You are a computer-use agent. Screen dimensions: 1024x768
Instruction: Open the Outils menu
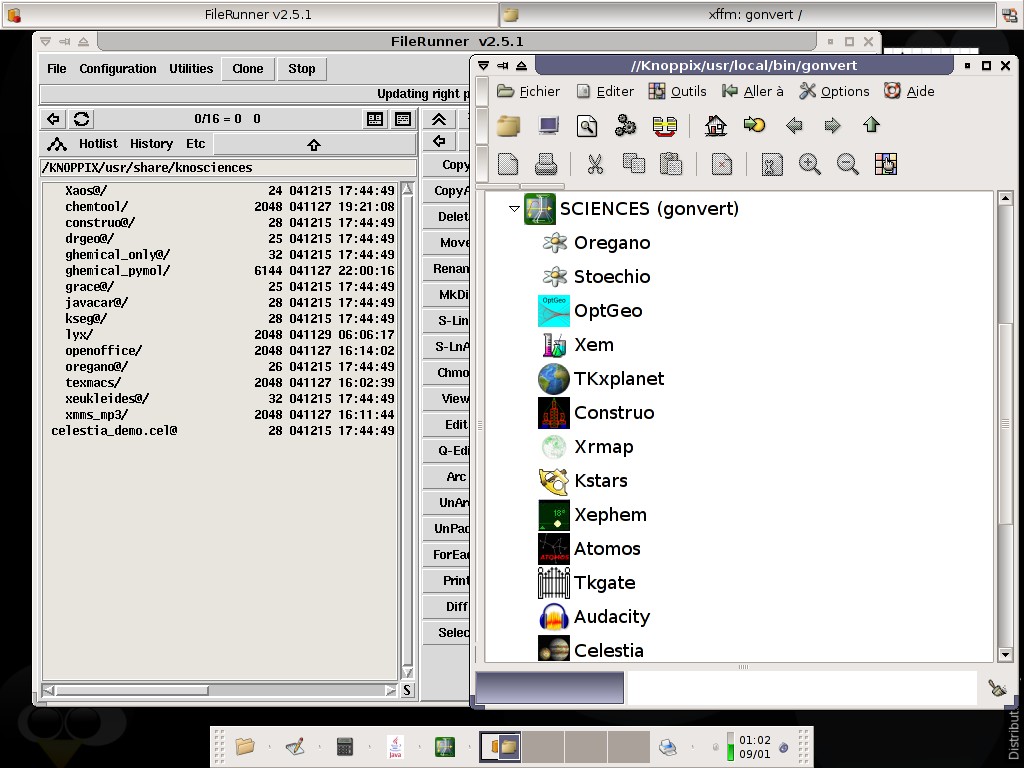coord(678,91)
